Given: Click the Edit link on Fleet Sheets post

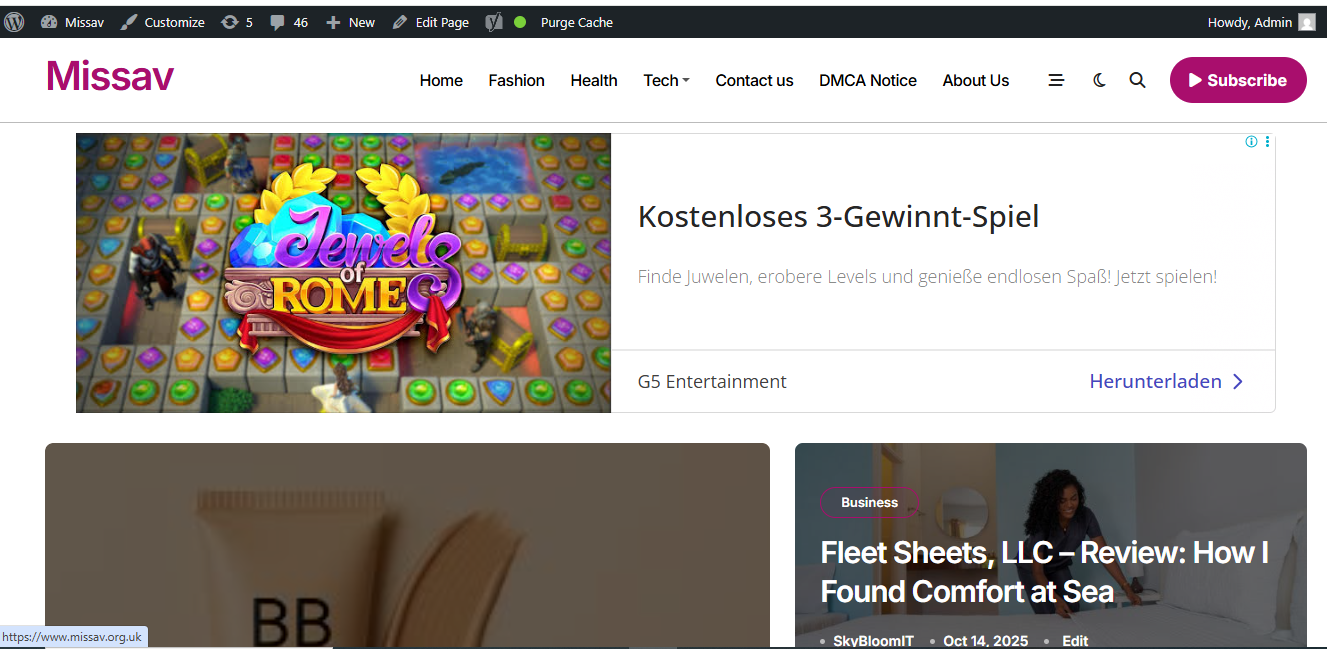Looking at the screenshot, I should (1075, 641).
